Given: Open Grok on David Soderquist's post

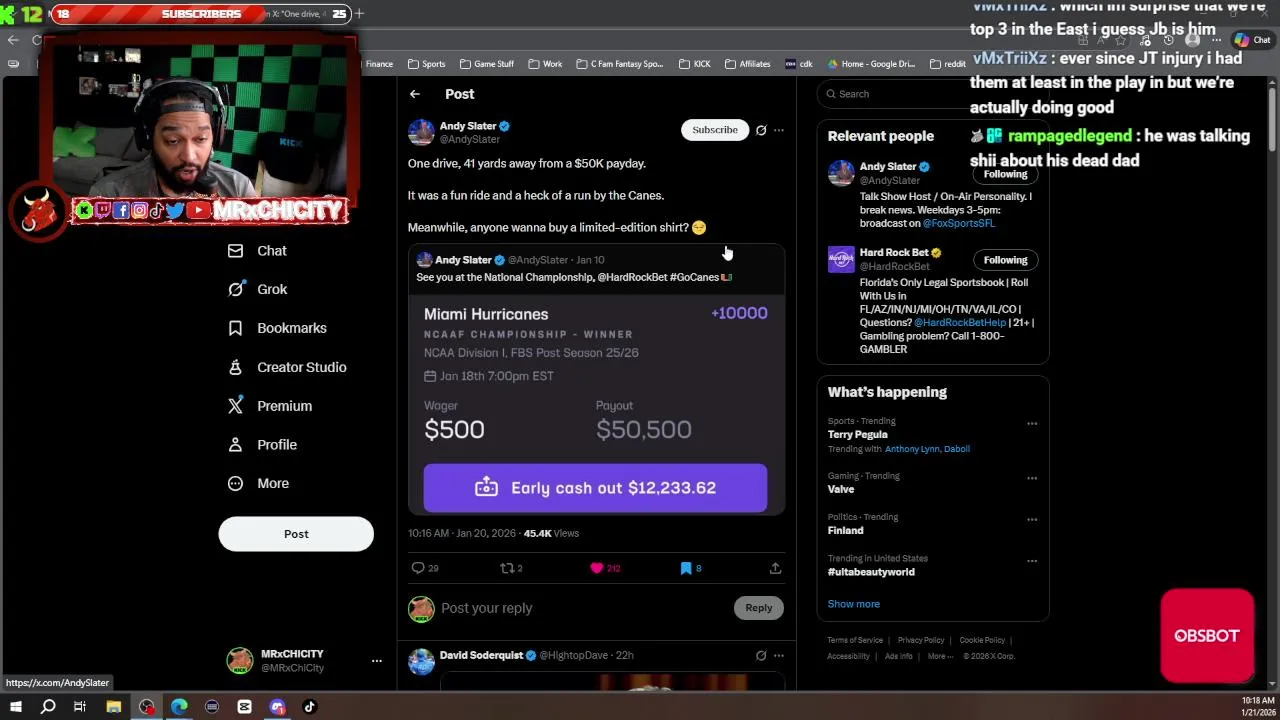Looking at the screenshot, I should 761,656.
